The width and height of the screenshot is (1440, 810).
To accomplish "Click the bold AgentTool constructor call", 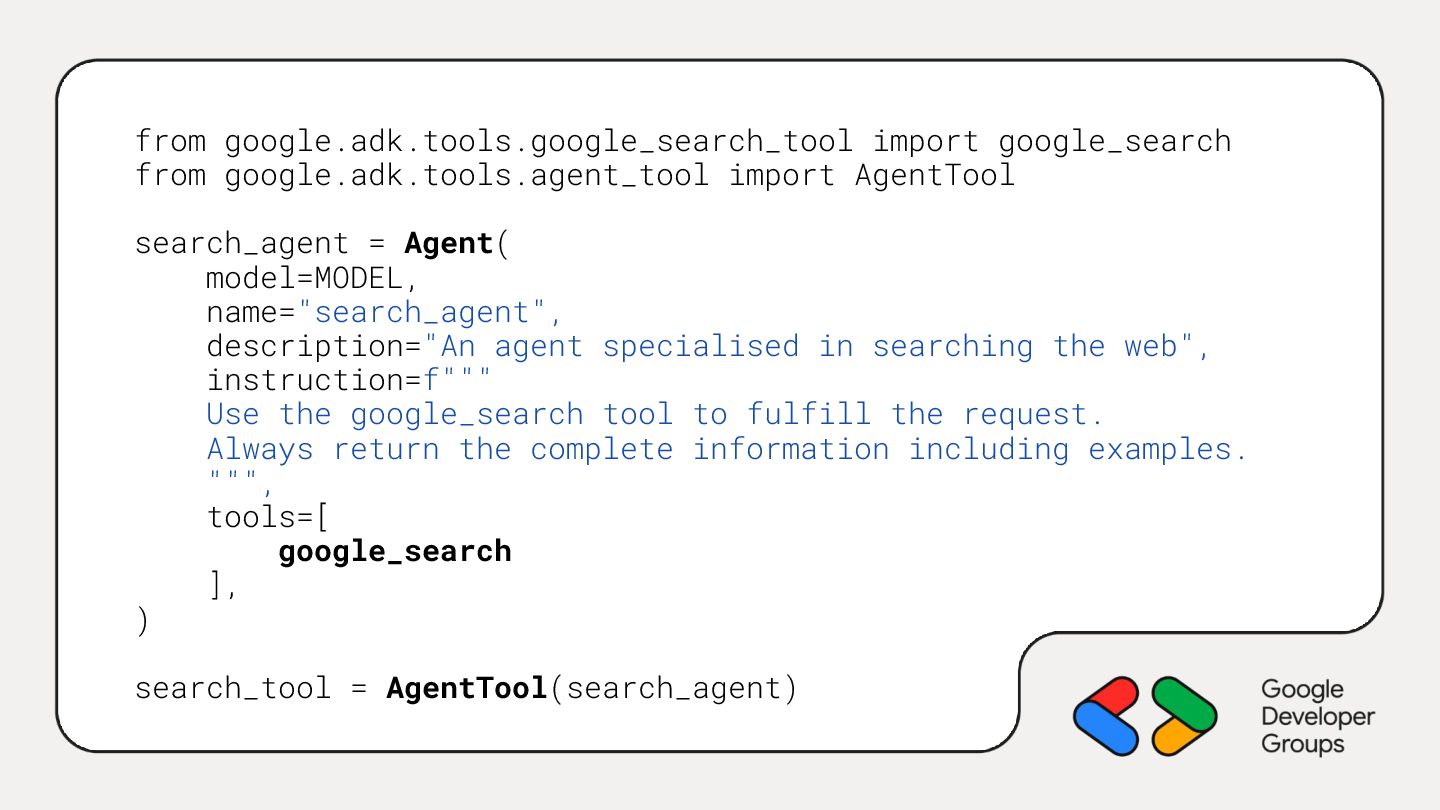I will (x=466, y=688).
